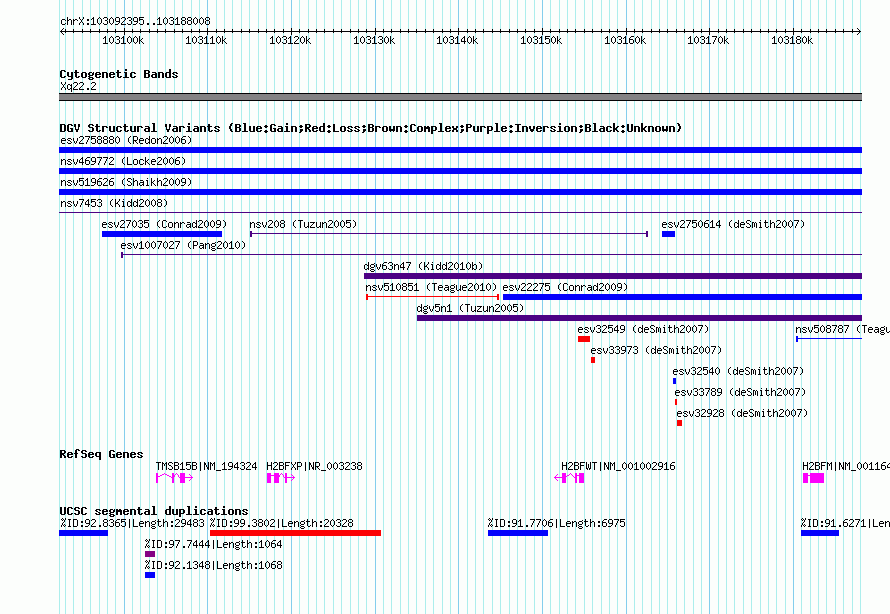
Task: Click the RefSeq Genes track title
Action: tap(101, 454)
